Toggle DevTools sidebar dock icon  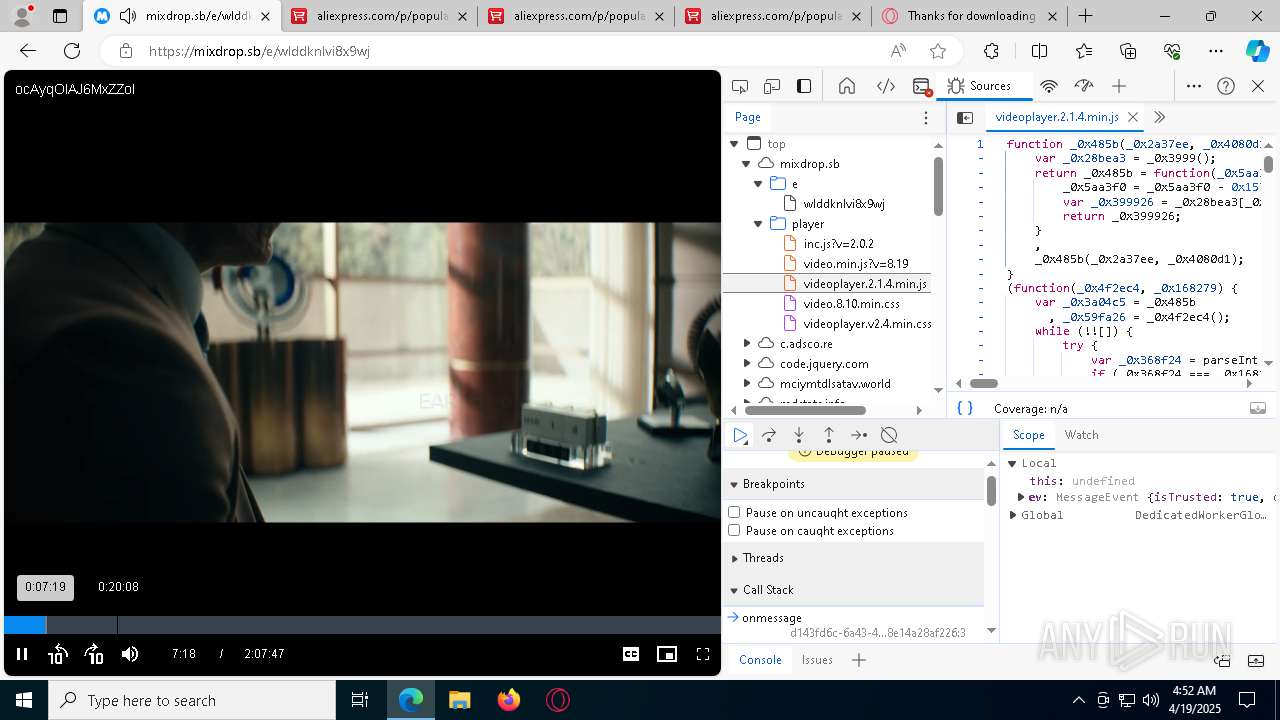tap(804, 86)
